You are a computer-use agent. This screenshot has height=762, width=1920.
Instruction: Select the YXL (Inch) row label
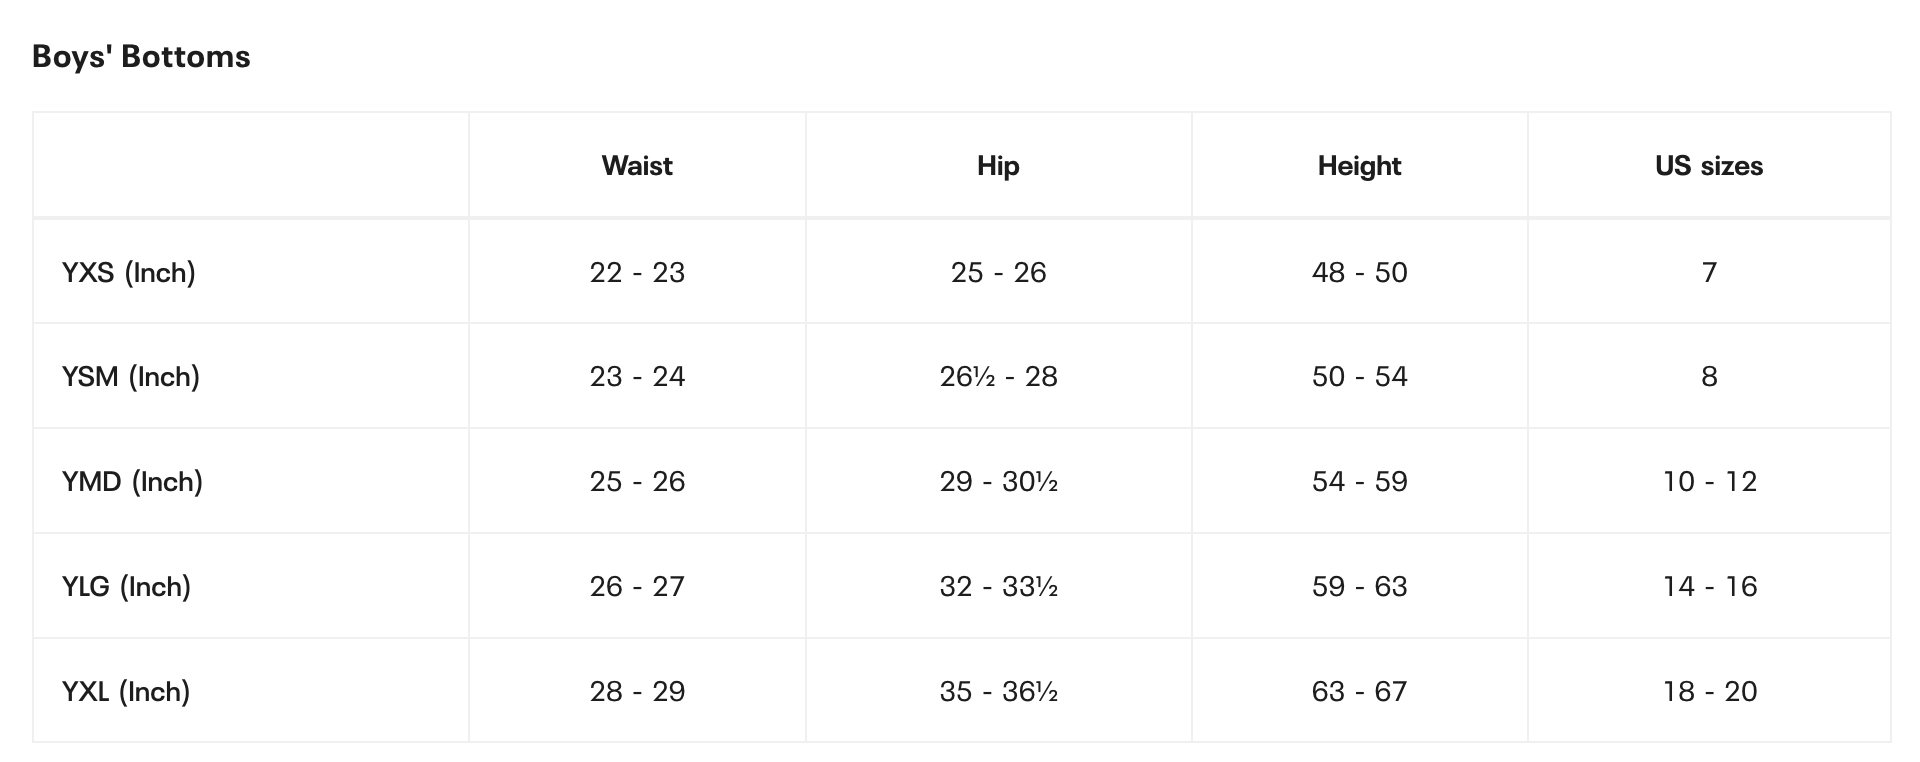click(126, 692)
